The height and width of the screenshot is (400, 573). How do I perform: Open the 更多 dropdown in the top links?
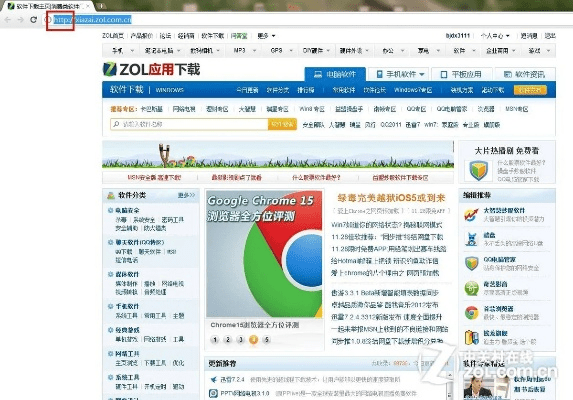click(x=266, y=36)
